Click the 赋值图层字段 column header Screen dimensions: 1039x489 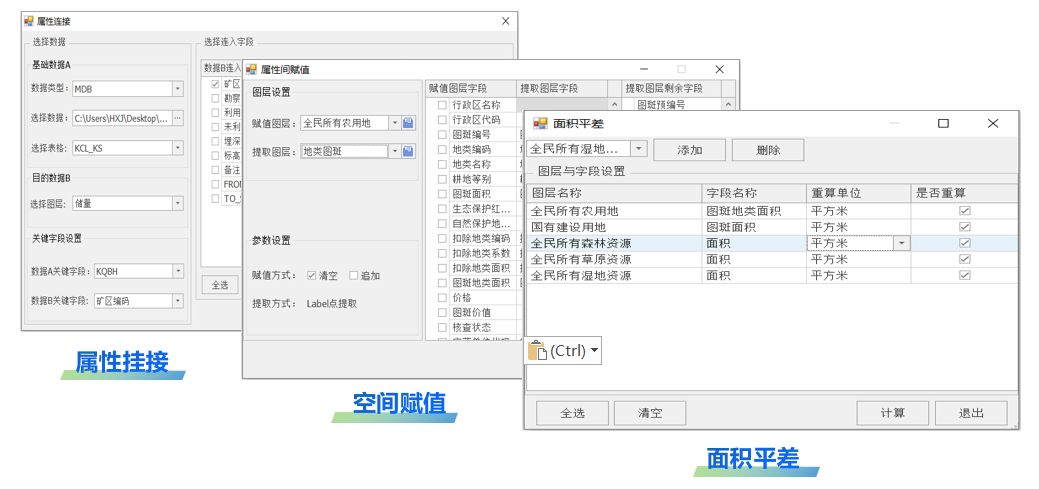click(470, 88)
